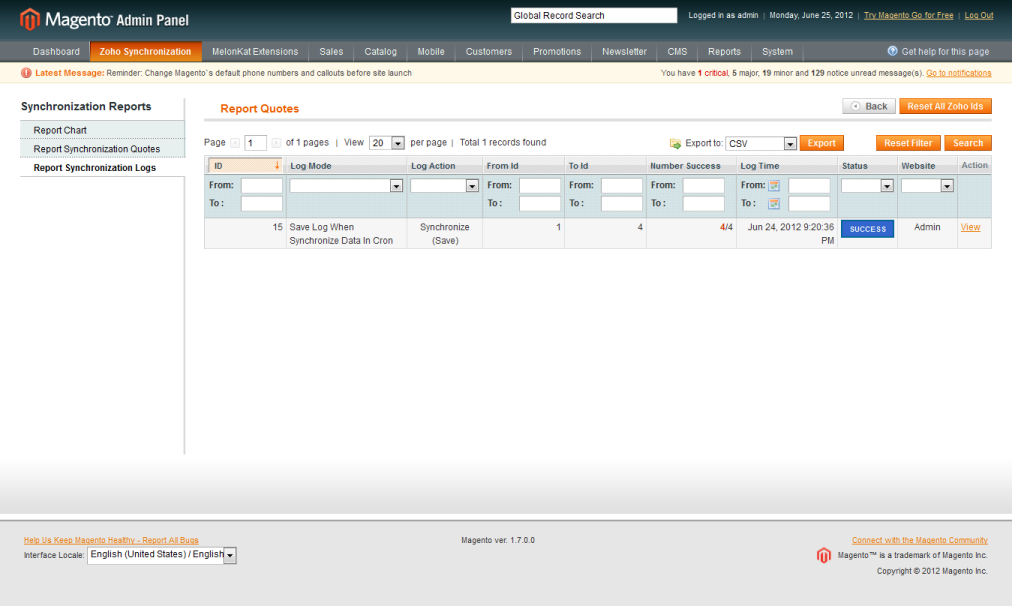Click the page number input field

(x=256, y=143)
